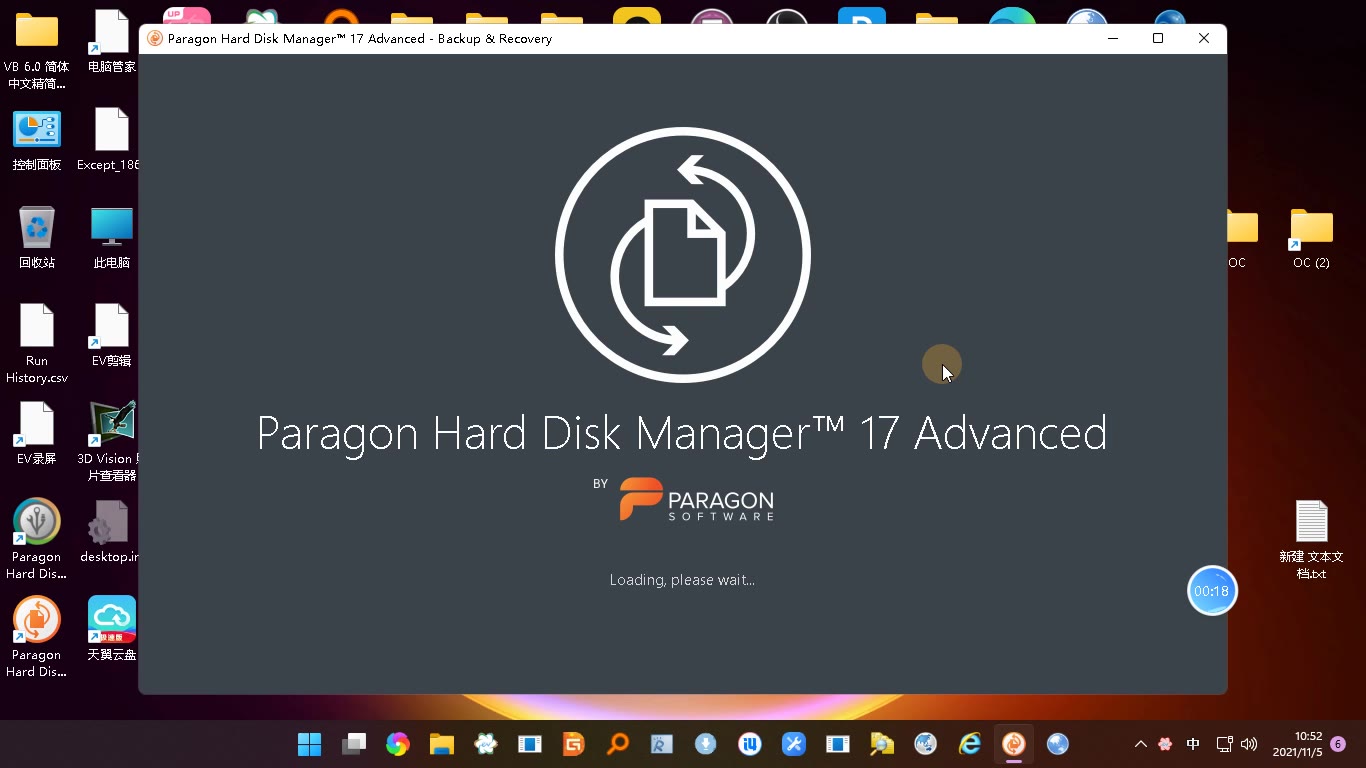Open the colorful pinwheel app in taskbar
The width and height of the screenshot is (1366, 768).
pos(398,744)
